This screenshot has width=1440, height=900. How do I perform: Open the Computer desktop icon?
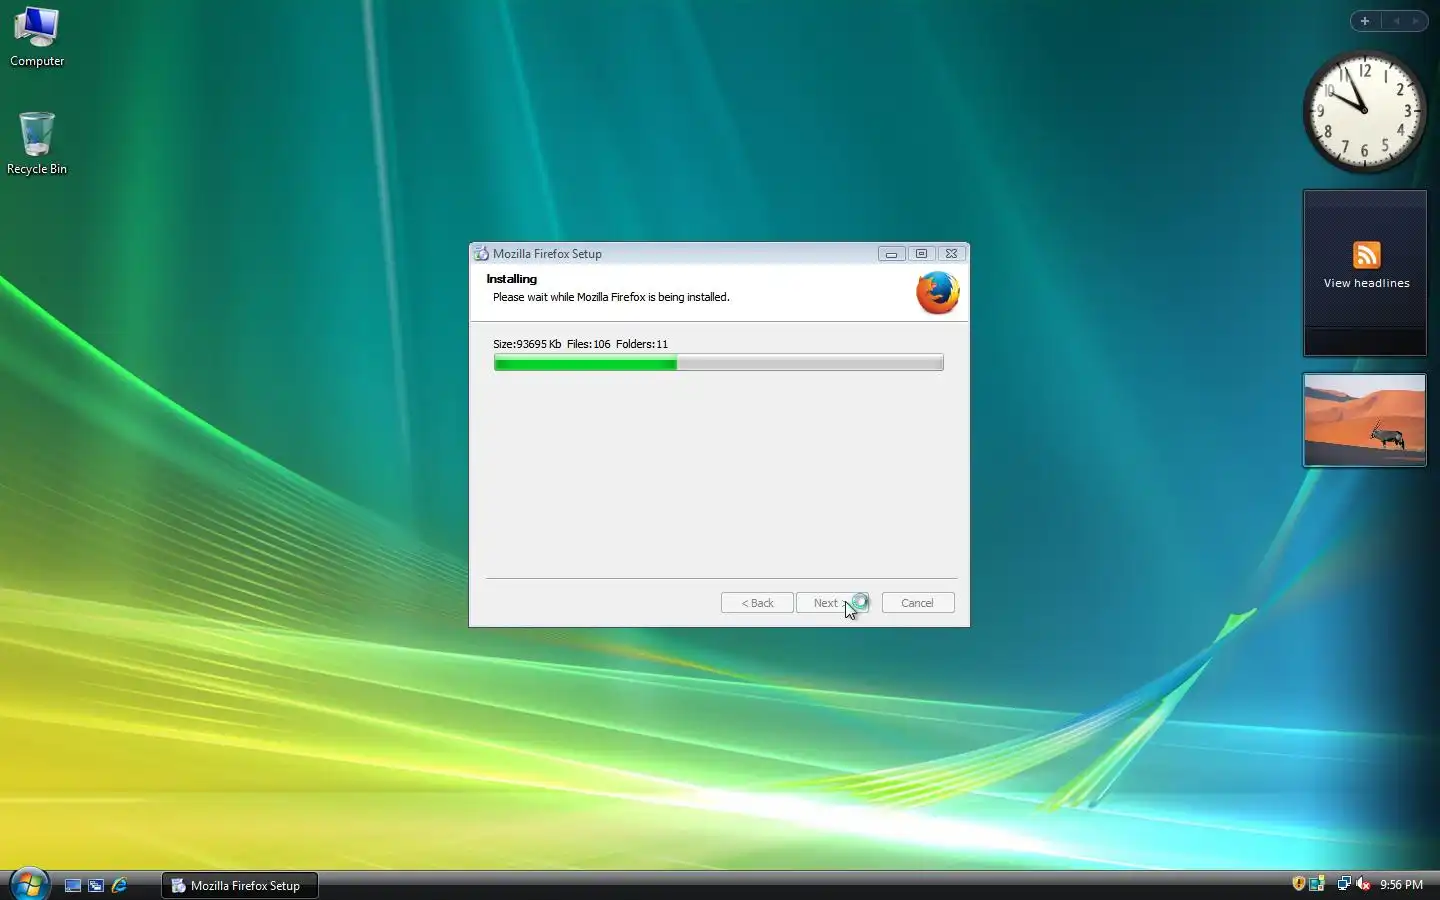[x=37, y=37]
